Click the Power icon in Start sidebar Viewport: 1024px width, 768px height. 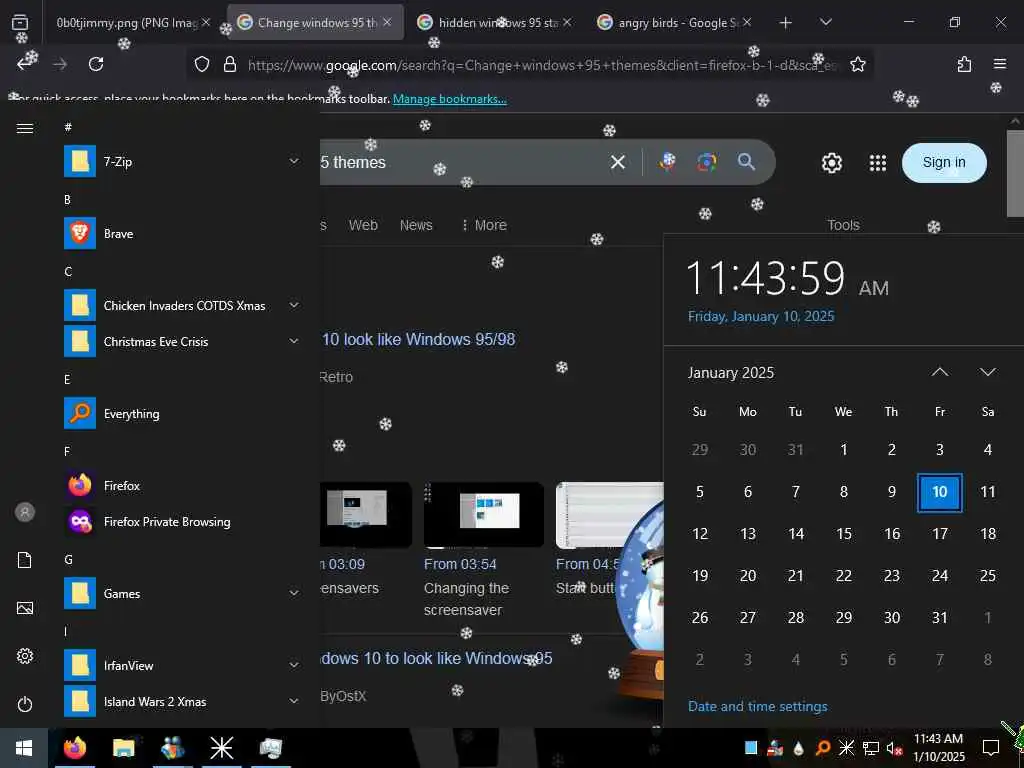pyautogui.click(x=25, y=704)
